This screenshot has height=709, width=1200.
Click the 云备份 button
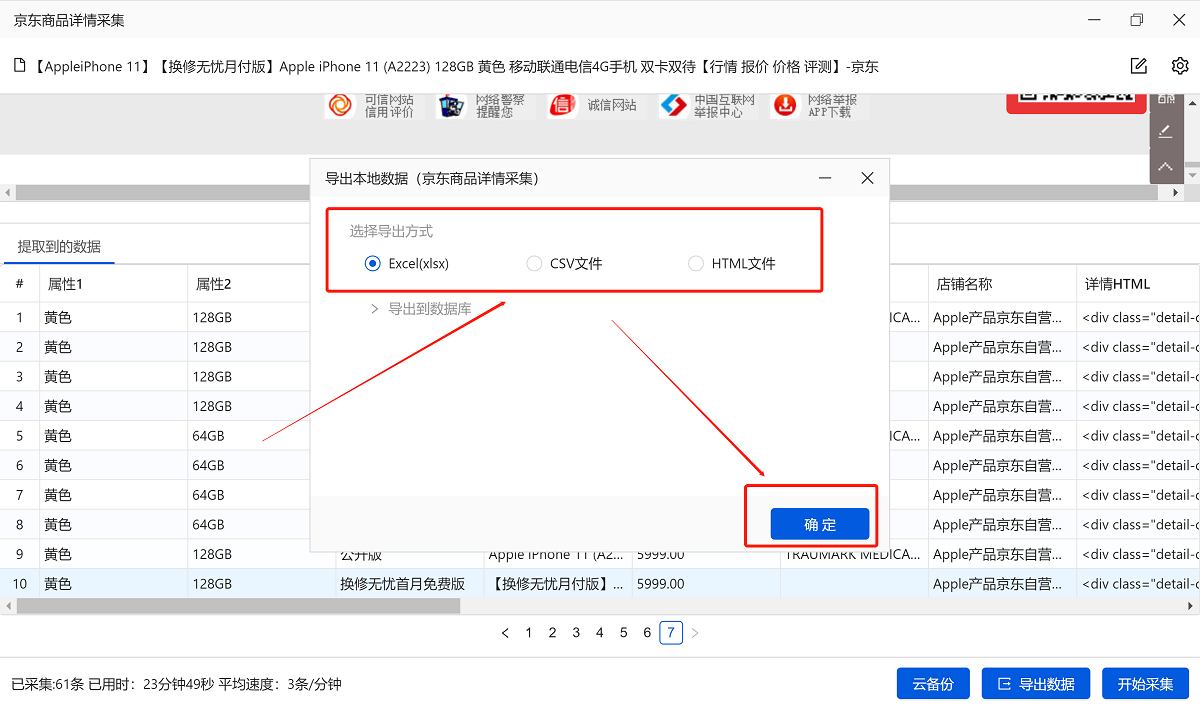(x=933, y=684)
